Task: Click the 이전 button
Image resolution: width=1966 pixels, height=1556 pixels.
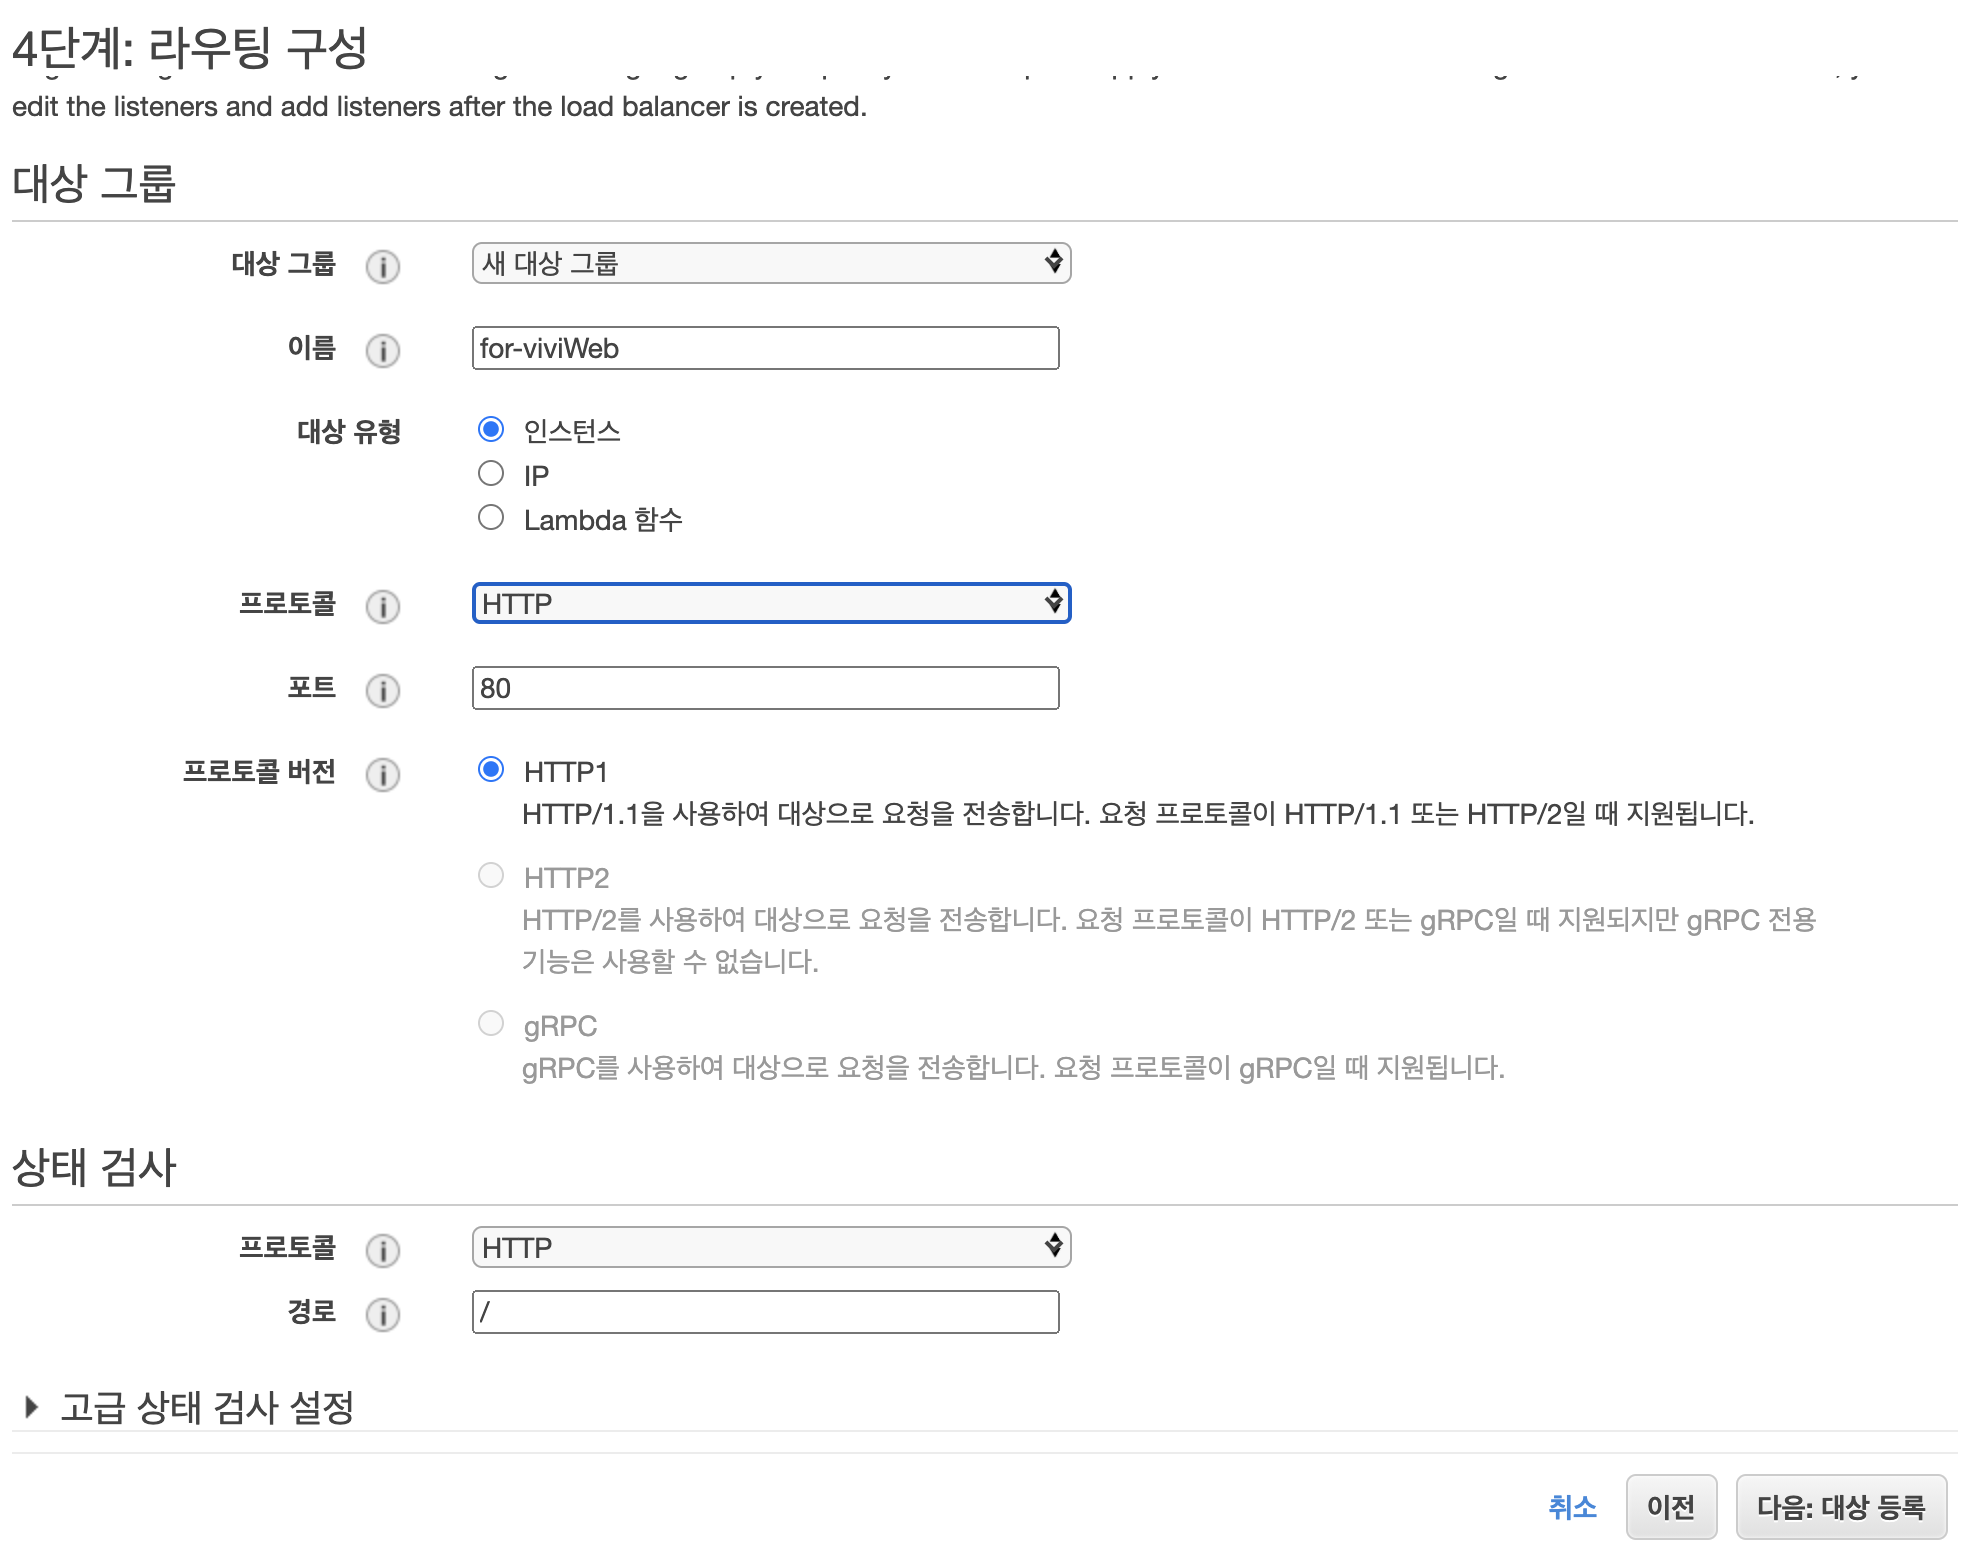Action: [x=1670, y=1507]
